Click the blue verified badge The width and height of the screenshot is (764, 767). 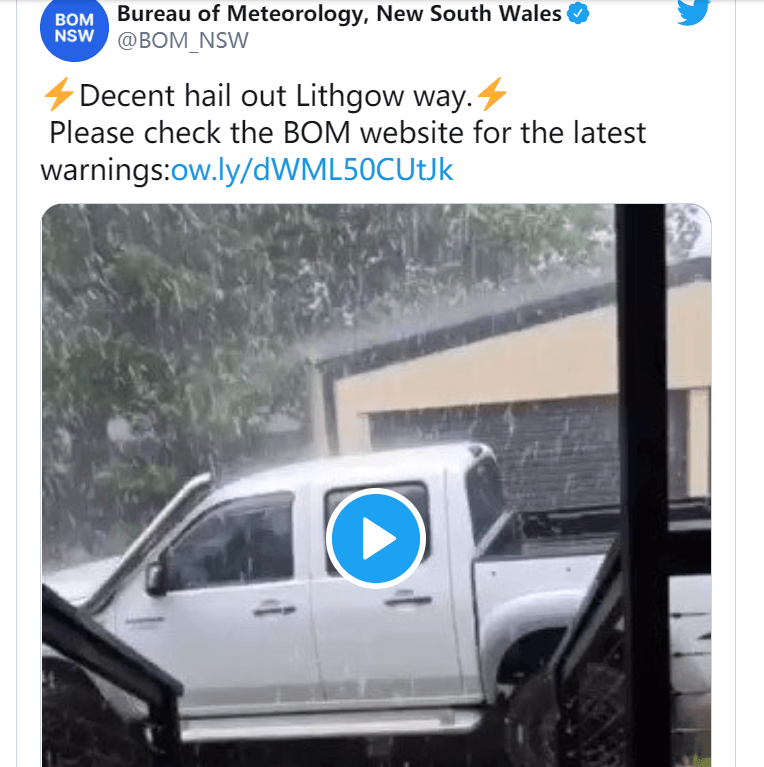[x=578, y=13]
